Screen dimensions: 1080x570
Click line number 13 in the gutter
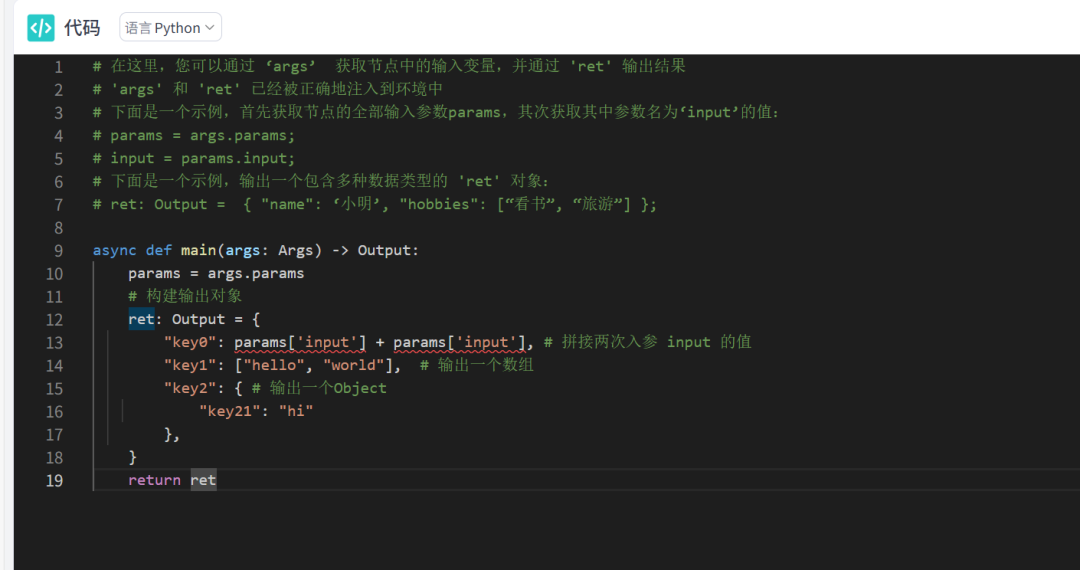point(54,343)
